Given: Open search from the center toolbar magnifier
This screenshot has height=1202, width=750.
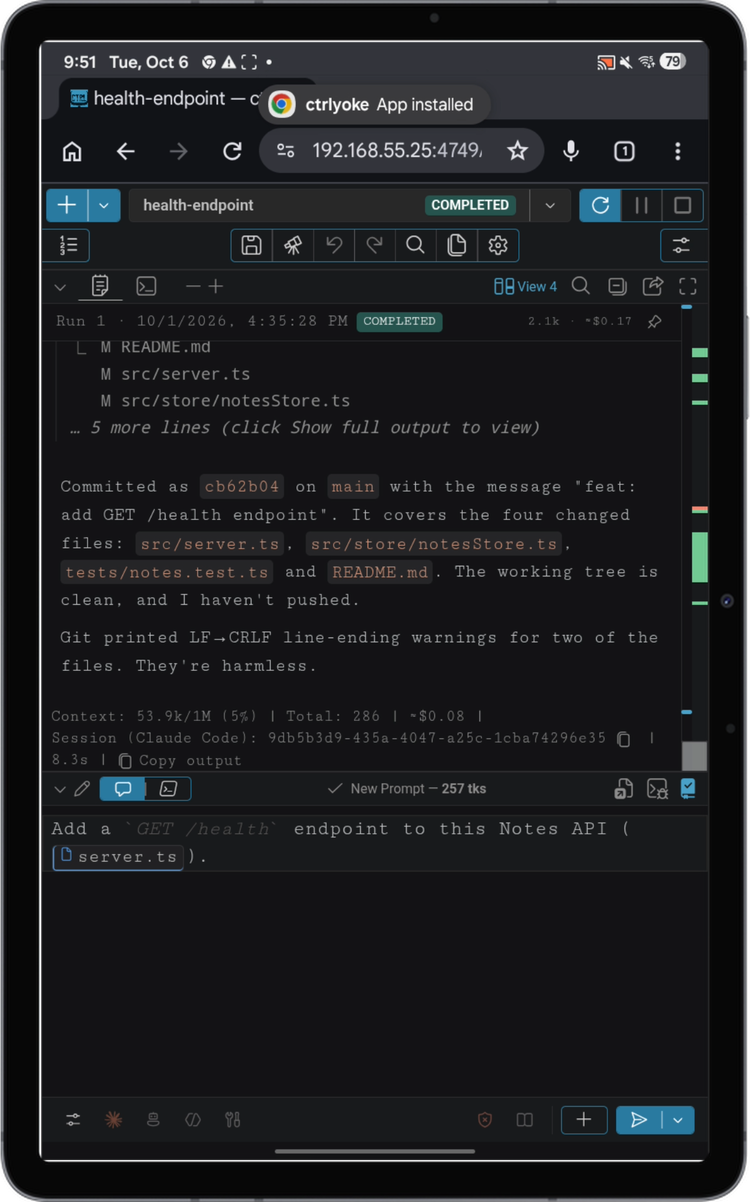Looking at the screenshot, I should (x=416, y=246).
